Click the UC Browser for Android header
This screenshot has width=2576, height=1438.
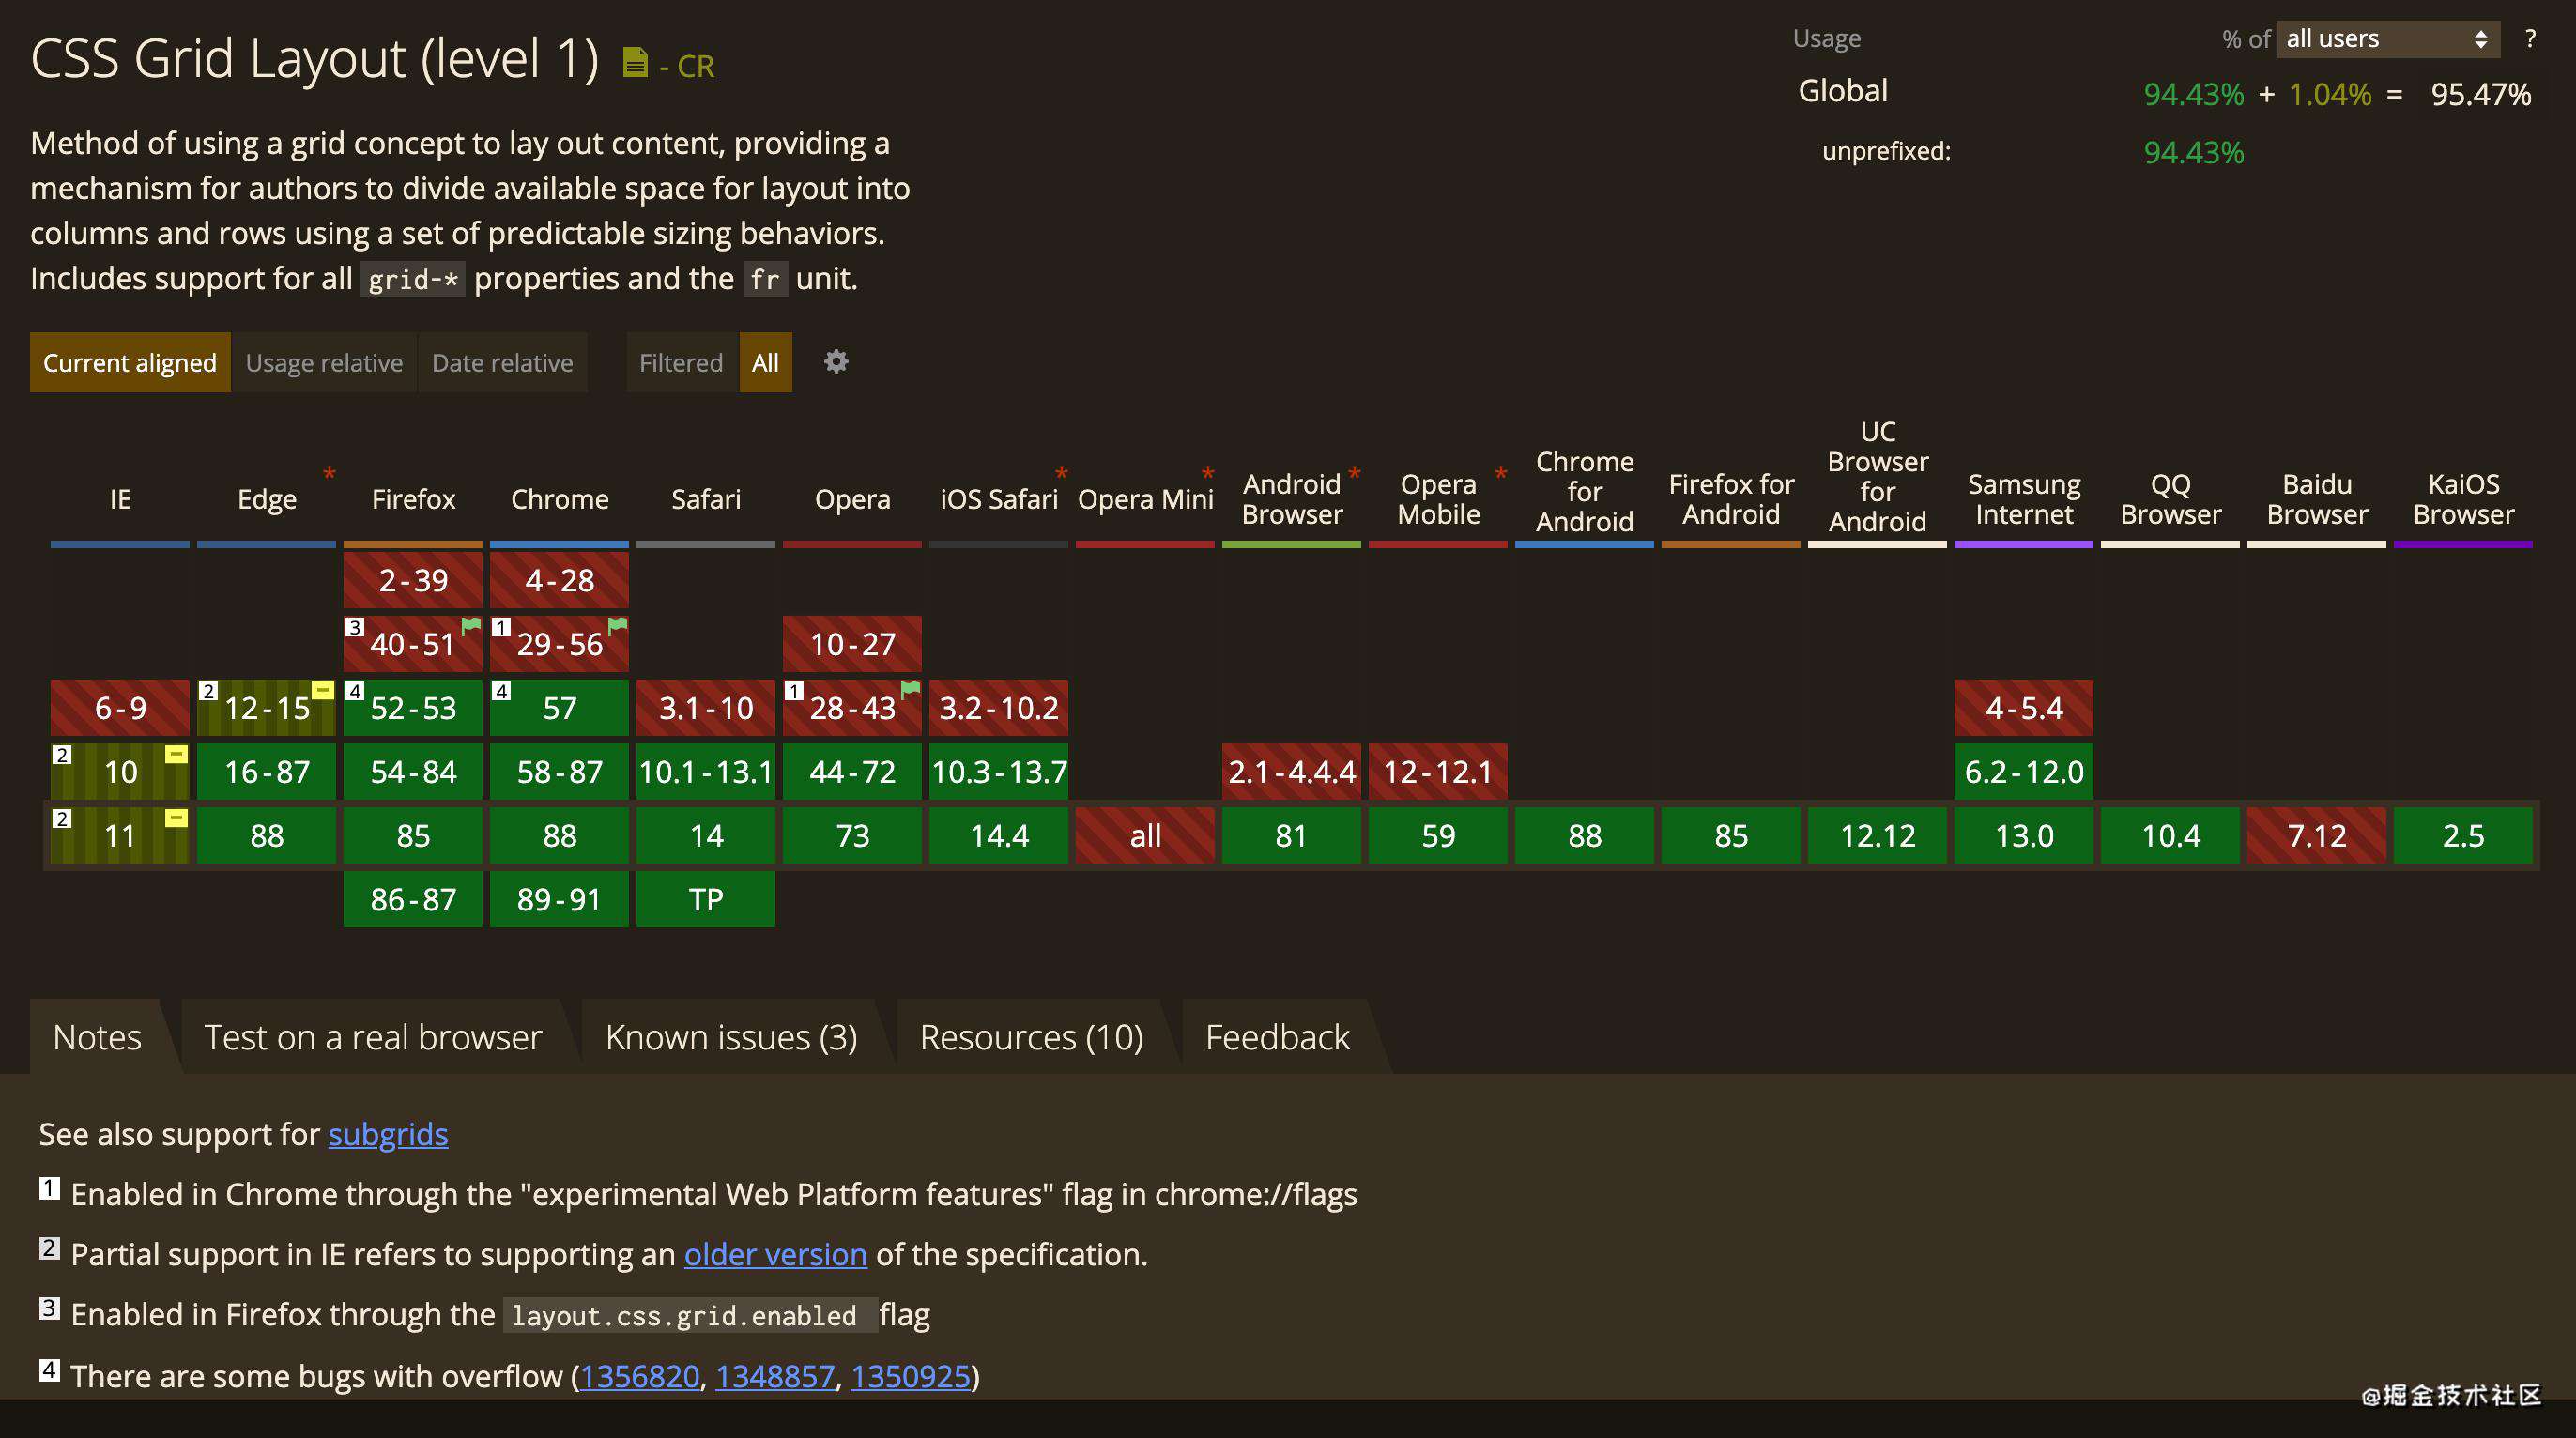point(1877,476)
